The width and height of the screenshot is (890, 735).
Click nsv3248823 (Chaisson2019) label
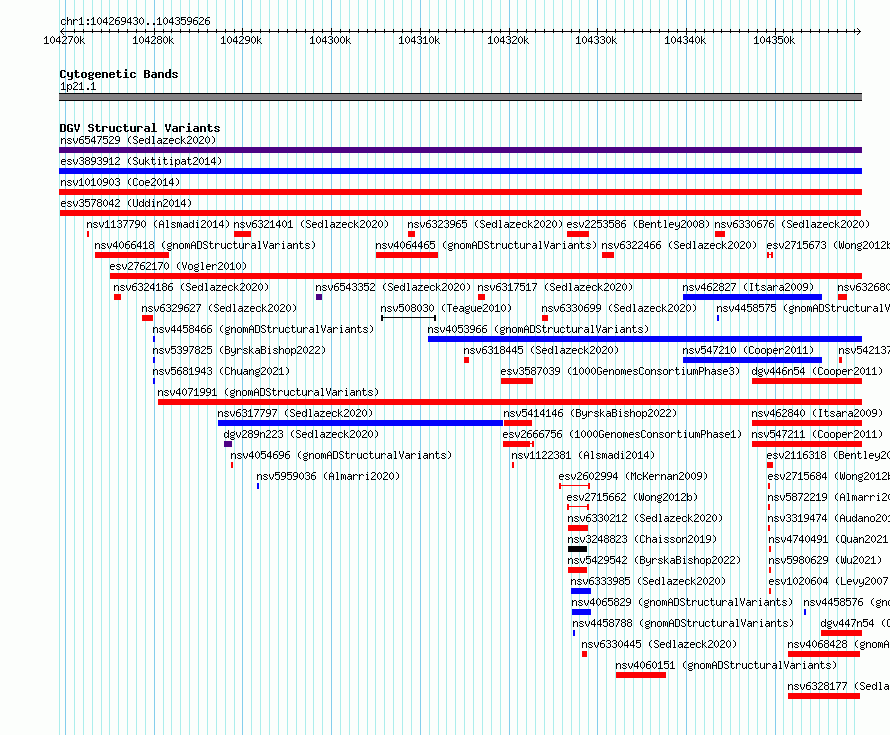pyautogui.click(x=642, y=539)
